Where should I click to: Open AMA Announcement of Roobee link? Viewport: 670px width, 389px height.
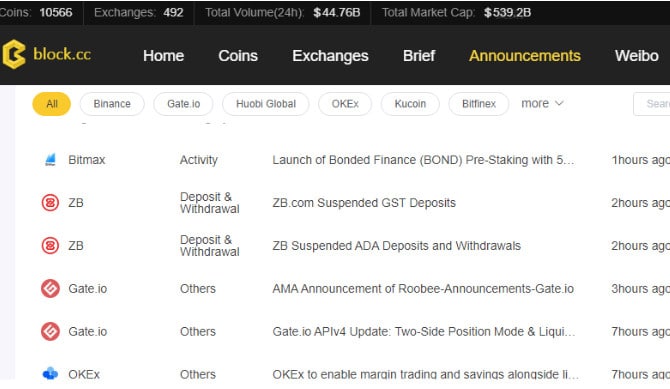(423, 289)
